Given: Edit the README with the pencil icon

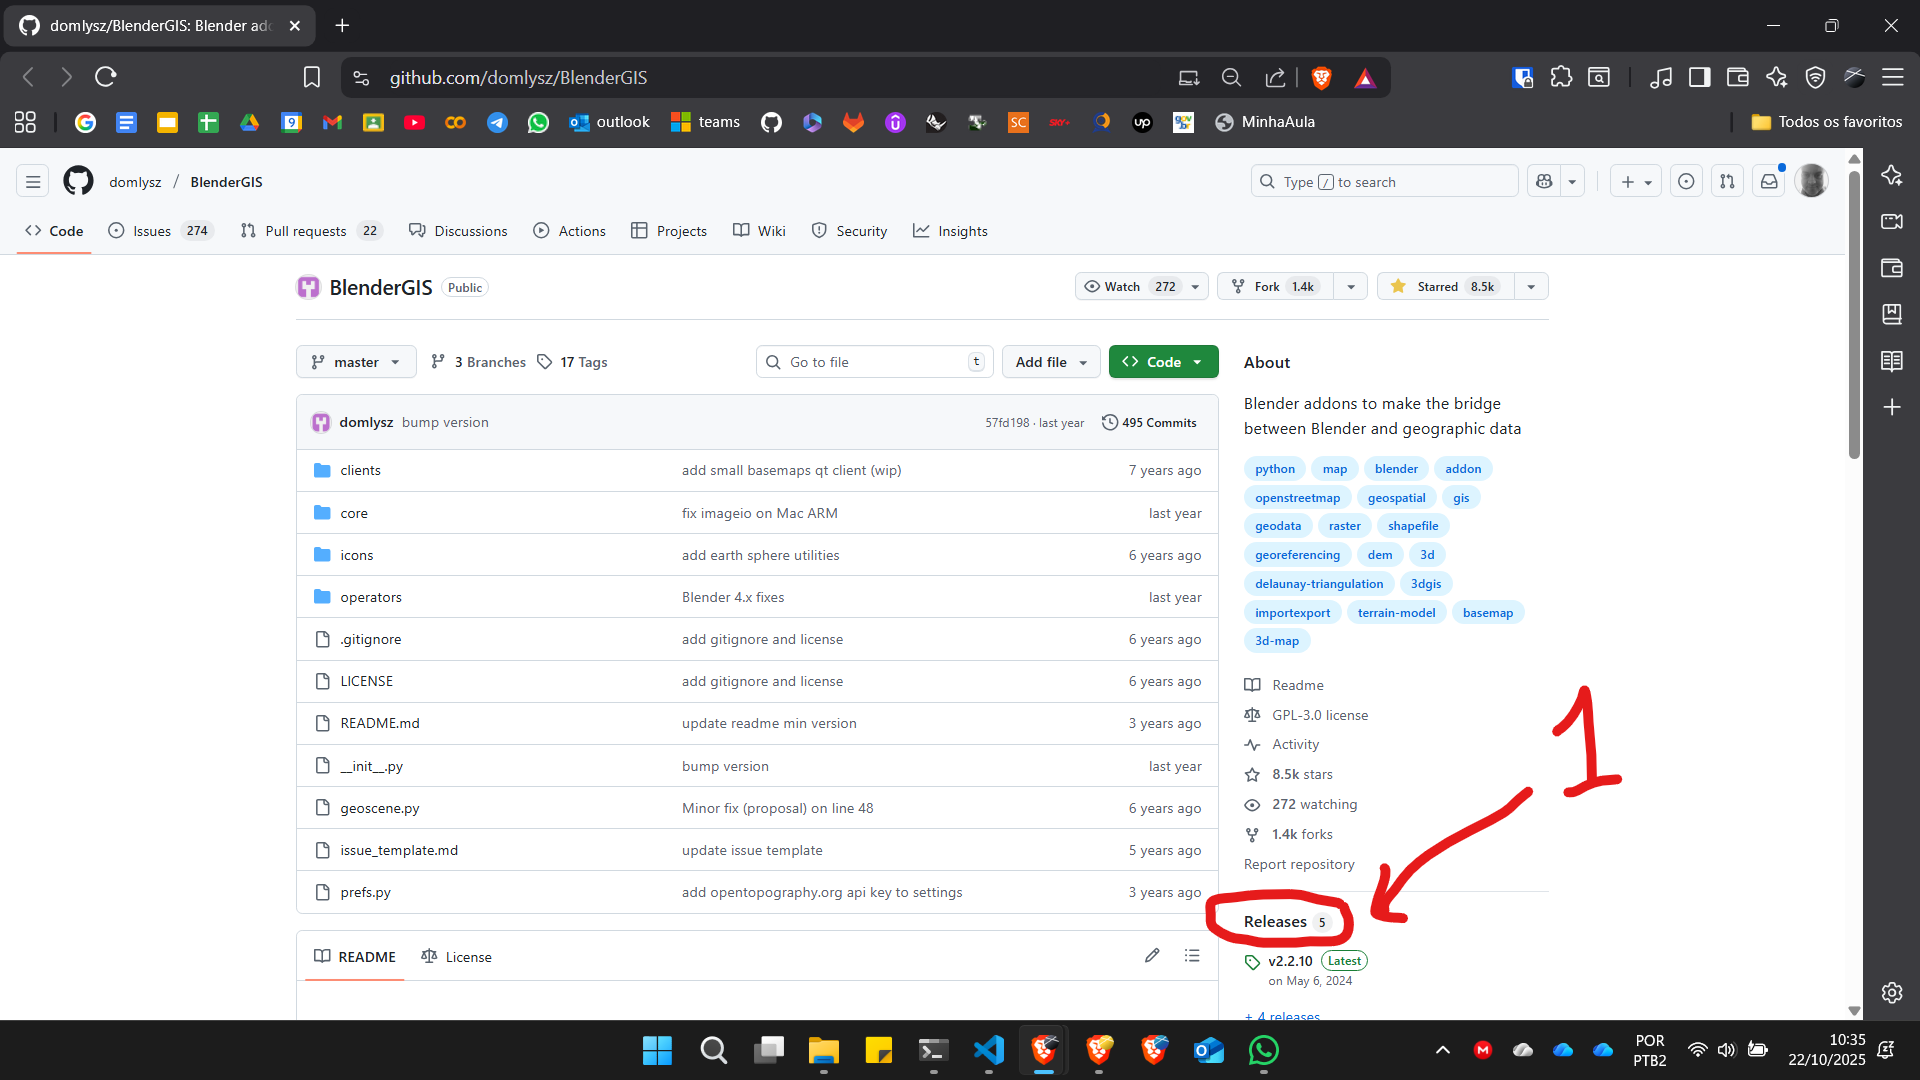Looking at the screenshot, I should (x=1152, y=956).
